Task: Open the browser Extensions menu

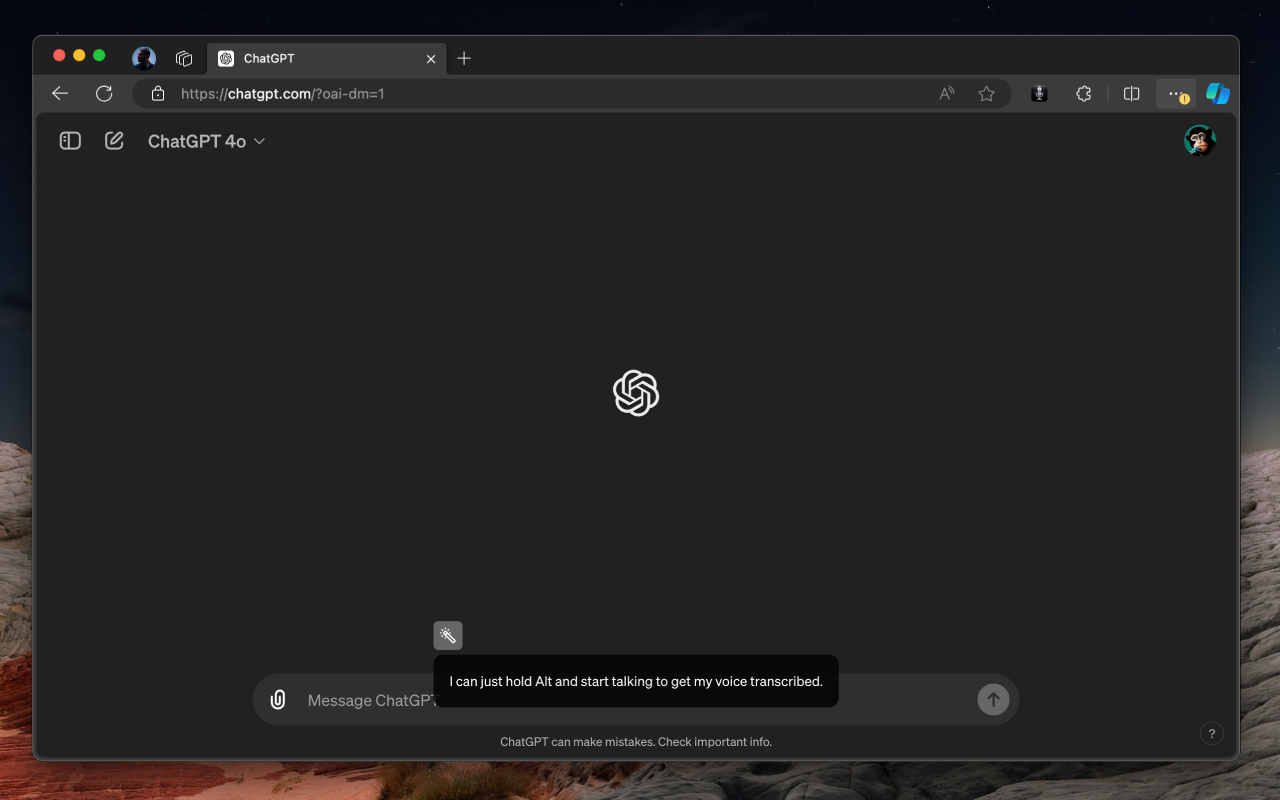Action: [1083, 93]
